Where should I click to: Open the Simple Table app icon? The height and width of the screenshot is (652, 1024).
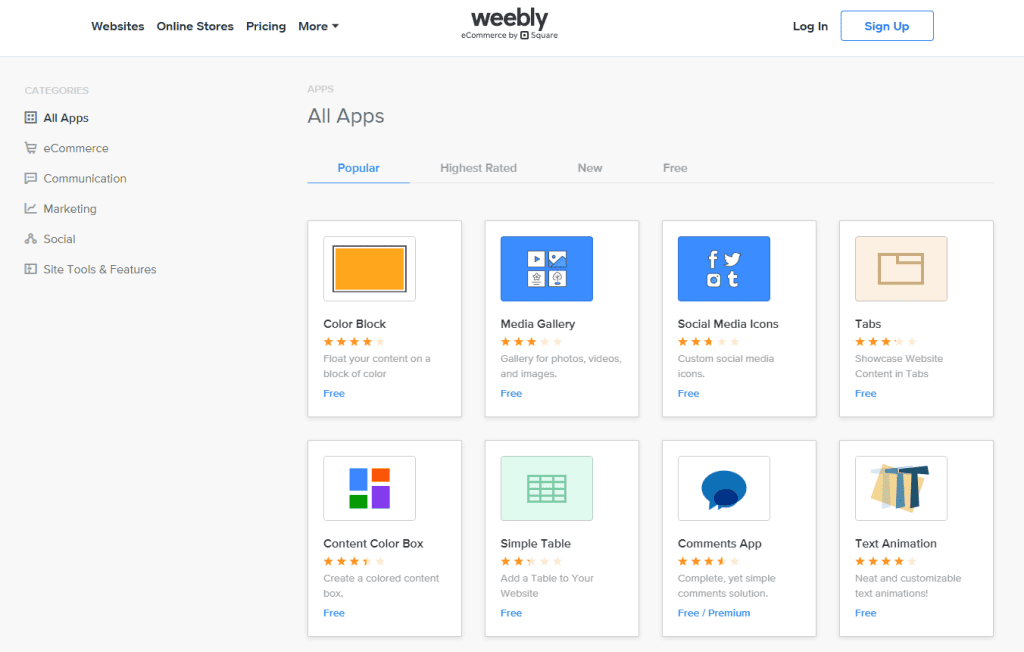pos(546,488)
